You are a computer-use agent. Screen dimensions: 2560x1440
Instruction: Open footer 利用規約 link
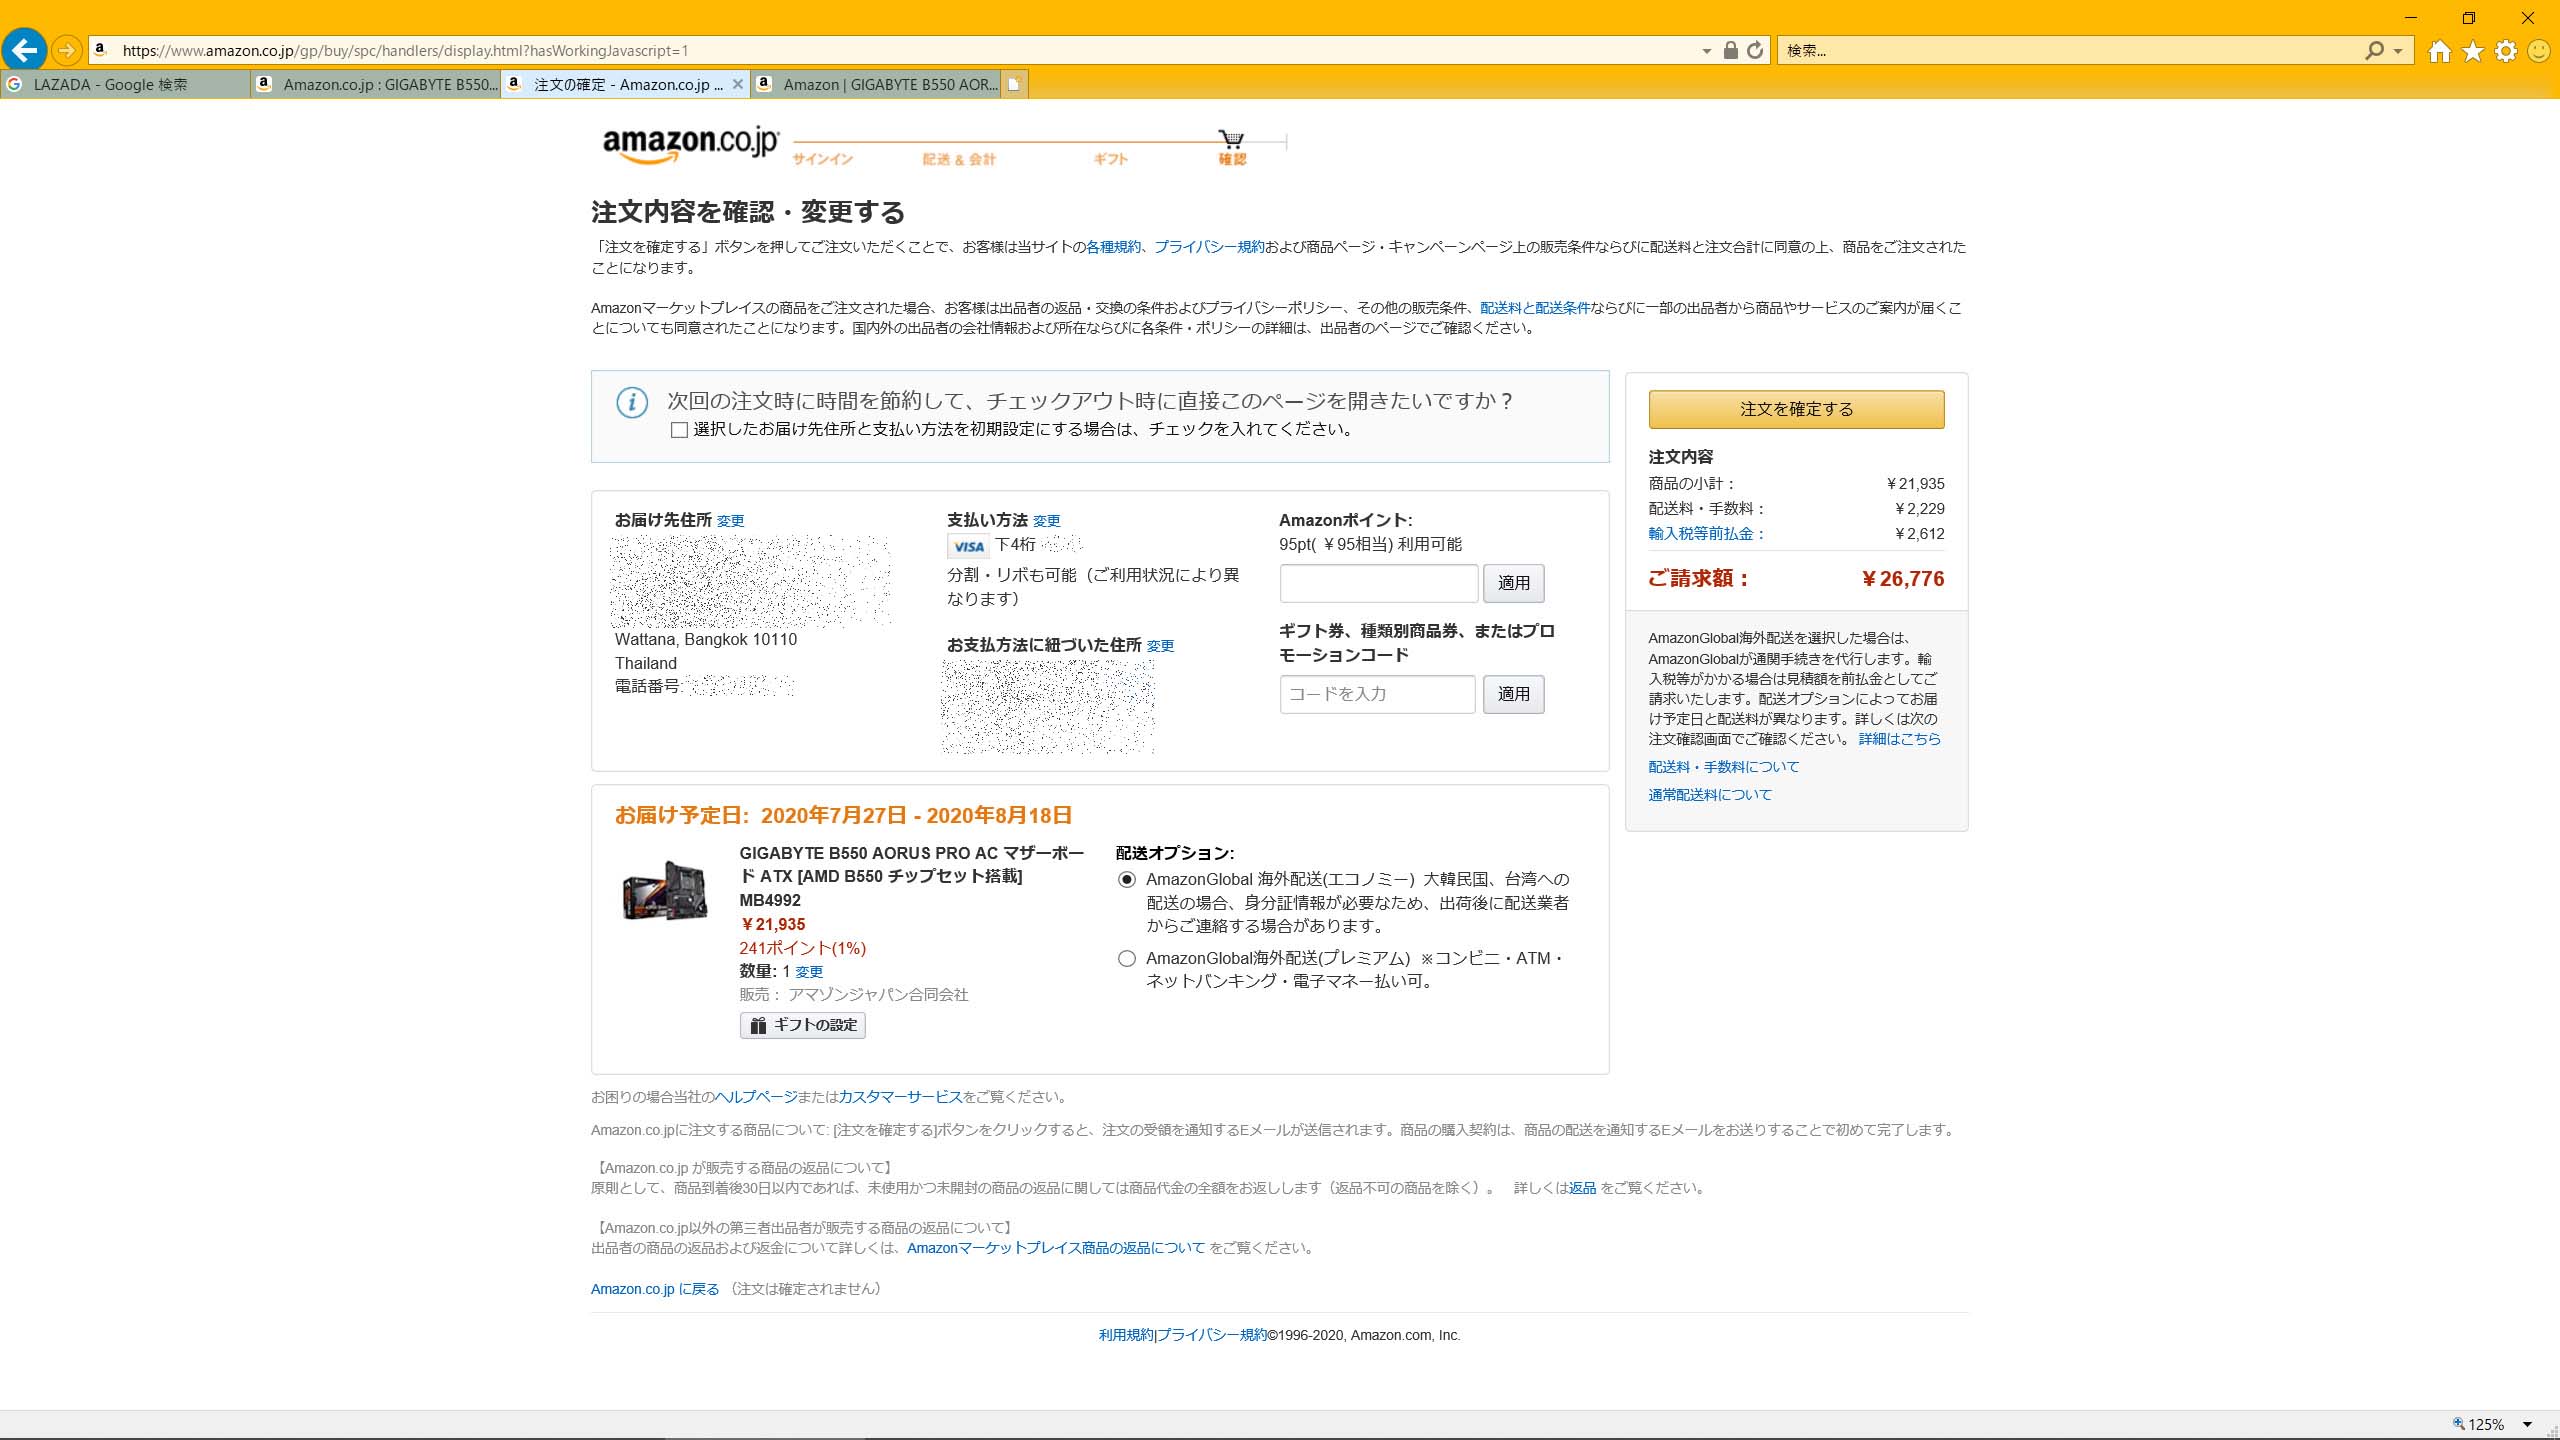(x=1126, y=1335)
